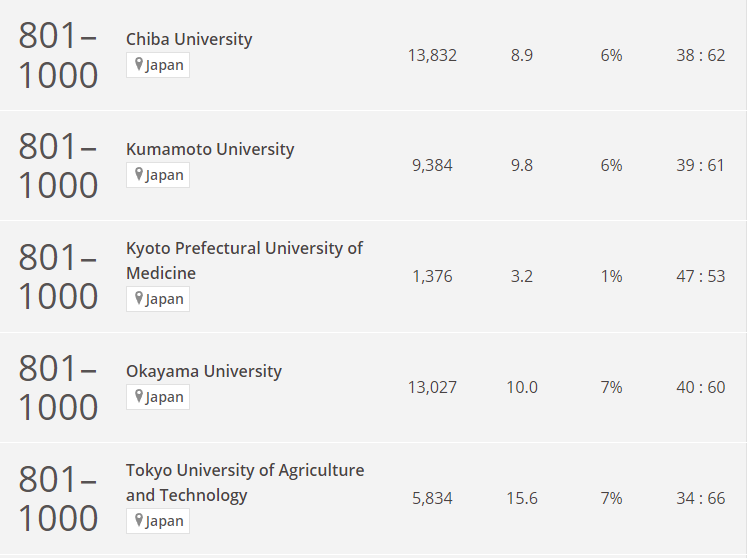748x558 pixels.
Task: Click map pin icon under Kyoto Prefectural University
Action: pyautogui.click(x=139, y=299)
